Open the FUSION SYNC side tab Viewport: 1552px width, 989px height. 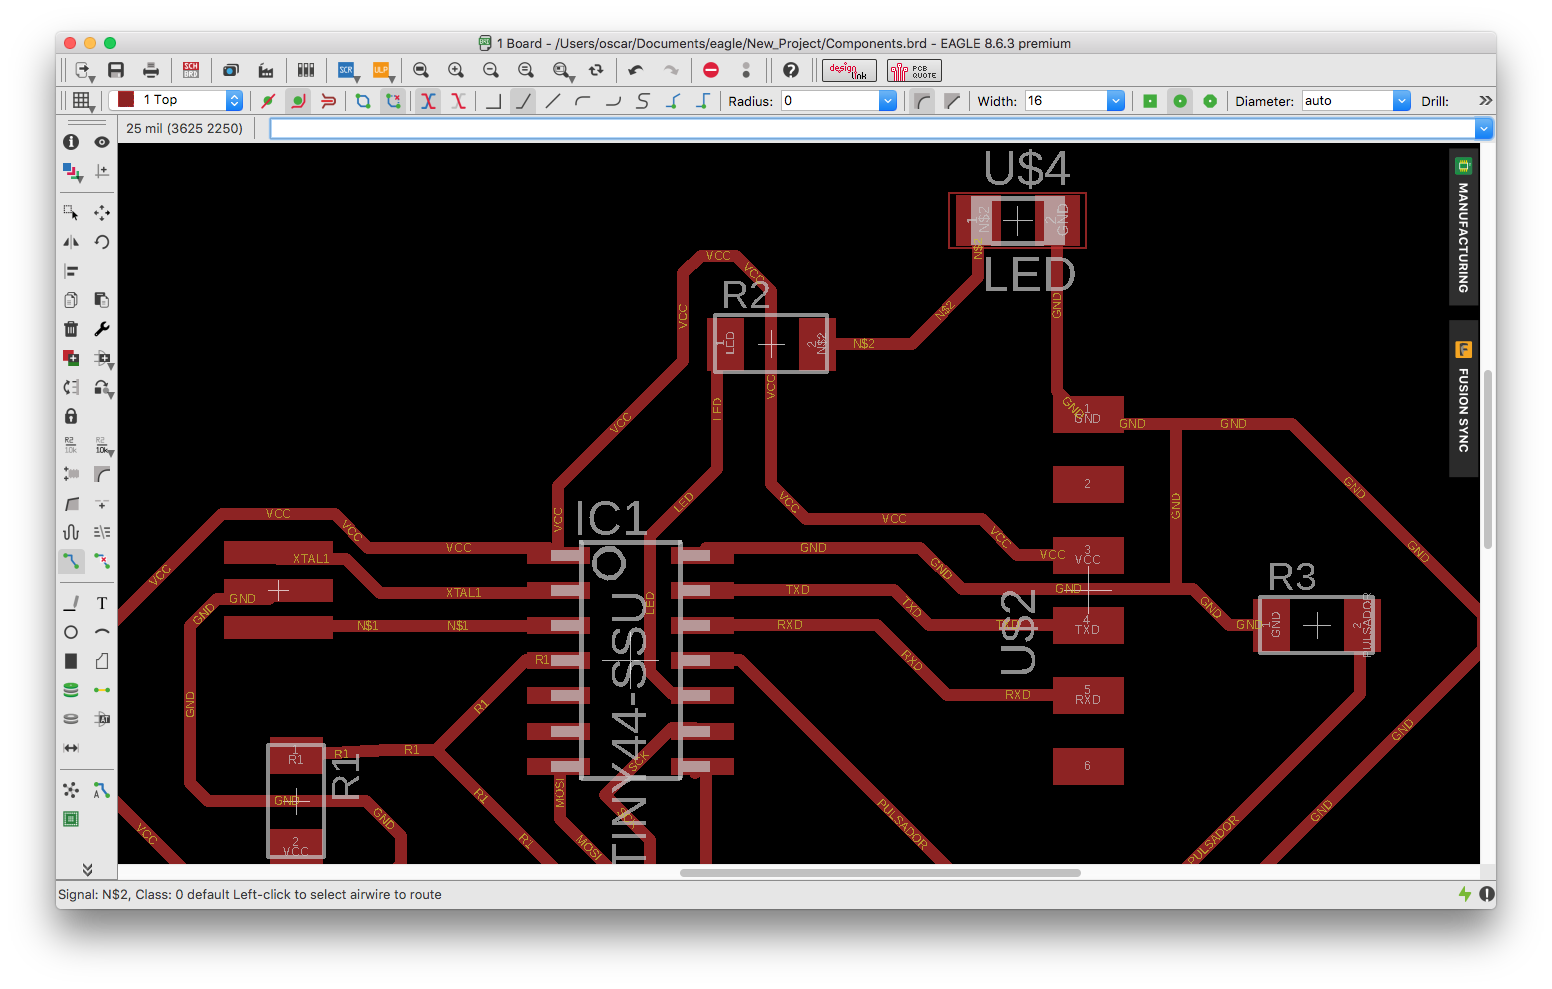1463,399
